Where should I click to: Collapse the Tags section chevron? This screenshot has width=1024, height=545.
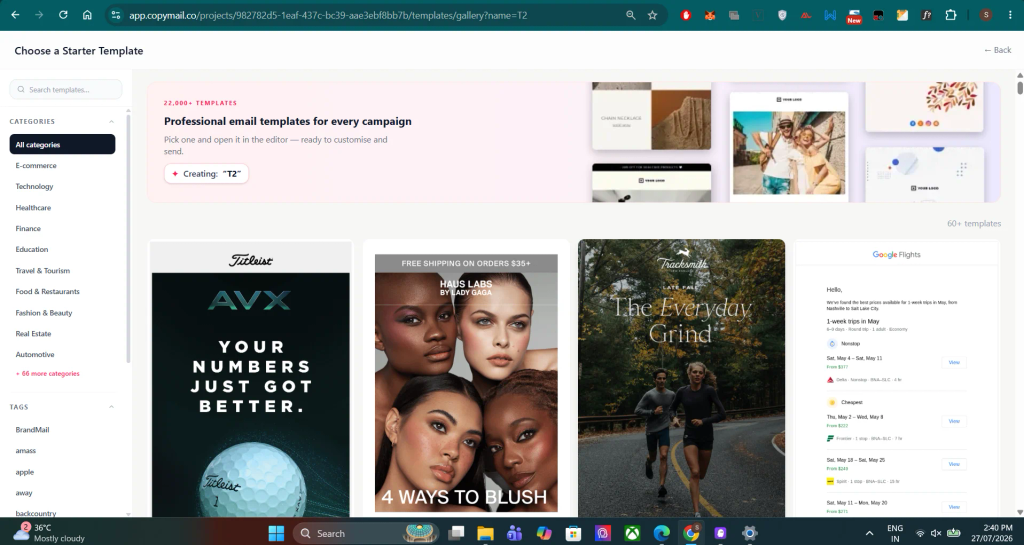click(x=111, y=407)
